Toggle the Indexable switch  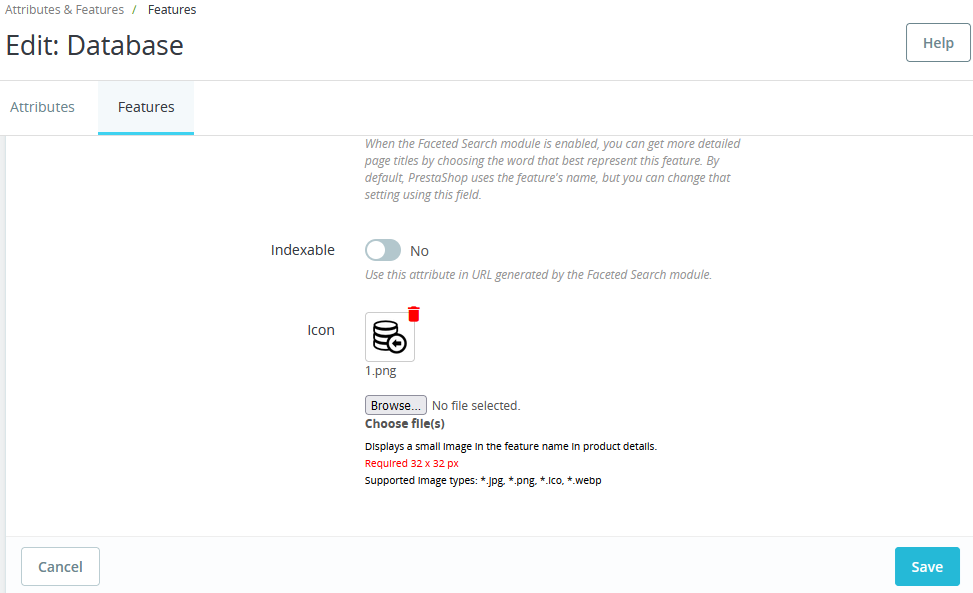point(383,251)
